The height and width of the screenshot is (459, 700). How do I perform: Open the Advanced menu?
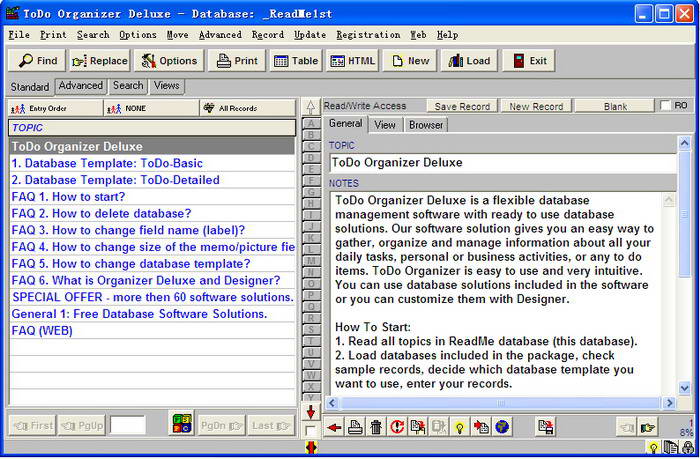[220, 35]
